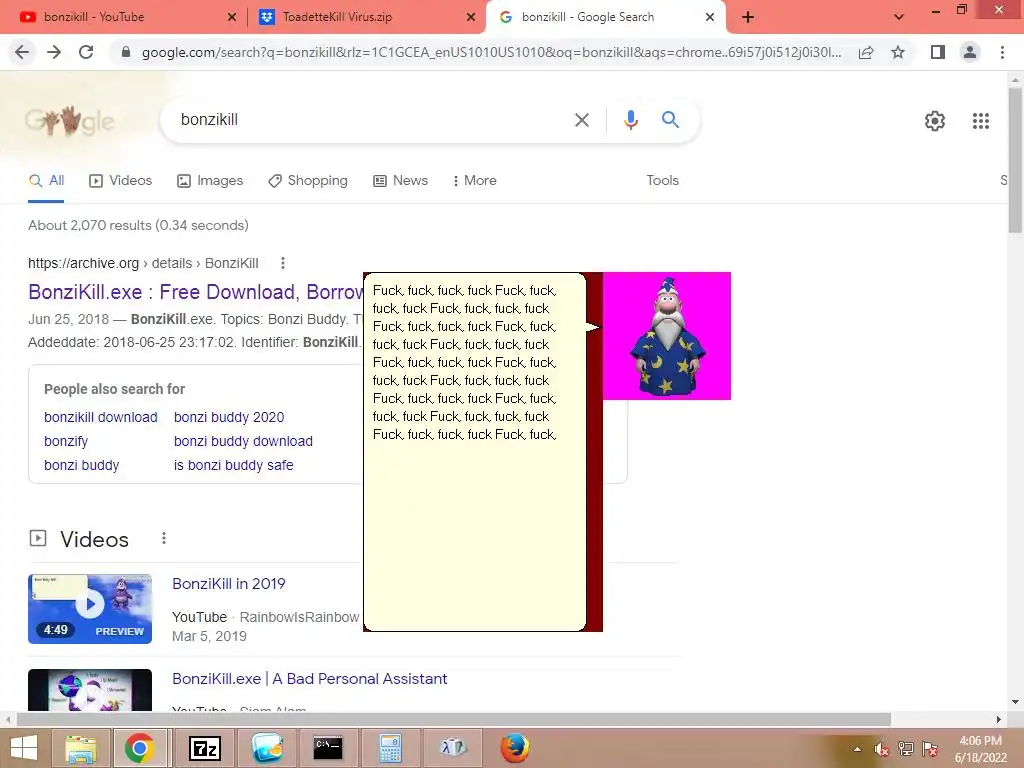
Task: Open options for archive.org result
Action: click(x=283, y=263)
